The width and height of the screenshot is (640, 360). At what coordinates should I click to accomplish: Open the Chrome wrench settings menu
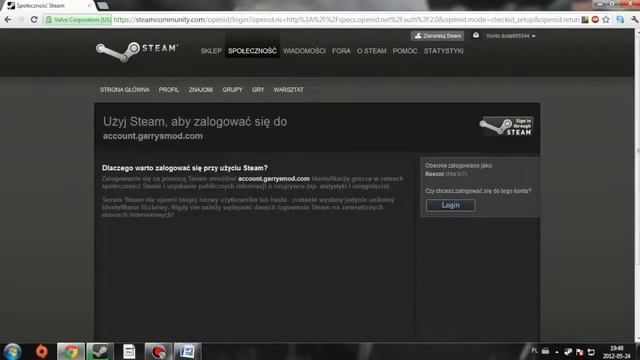[x=634, y=19]
